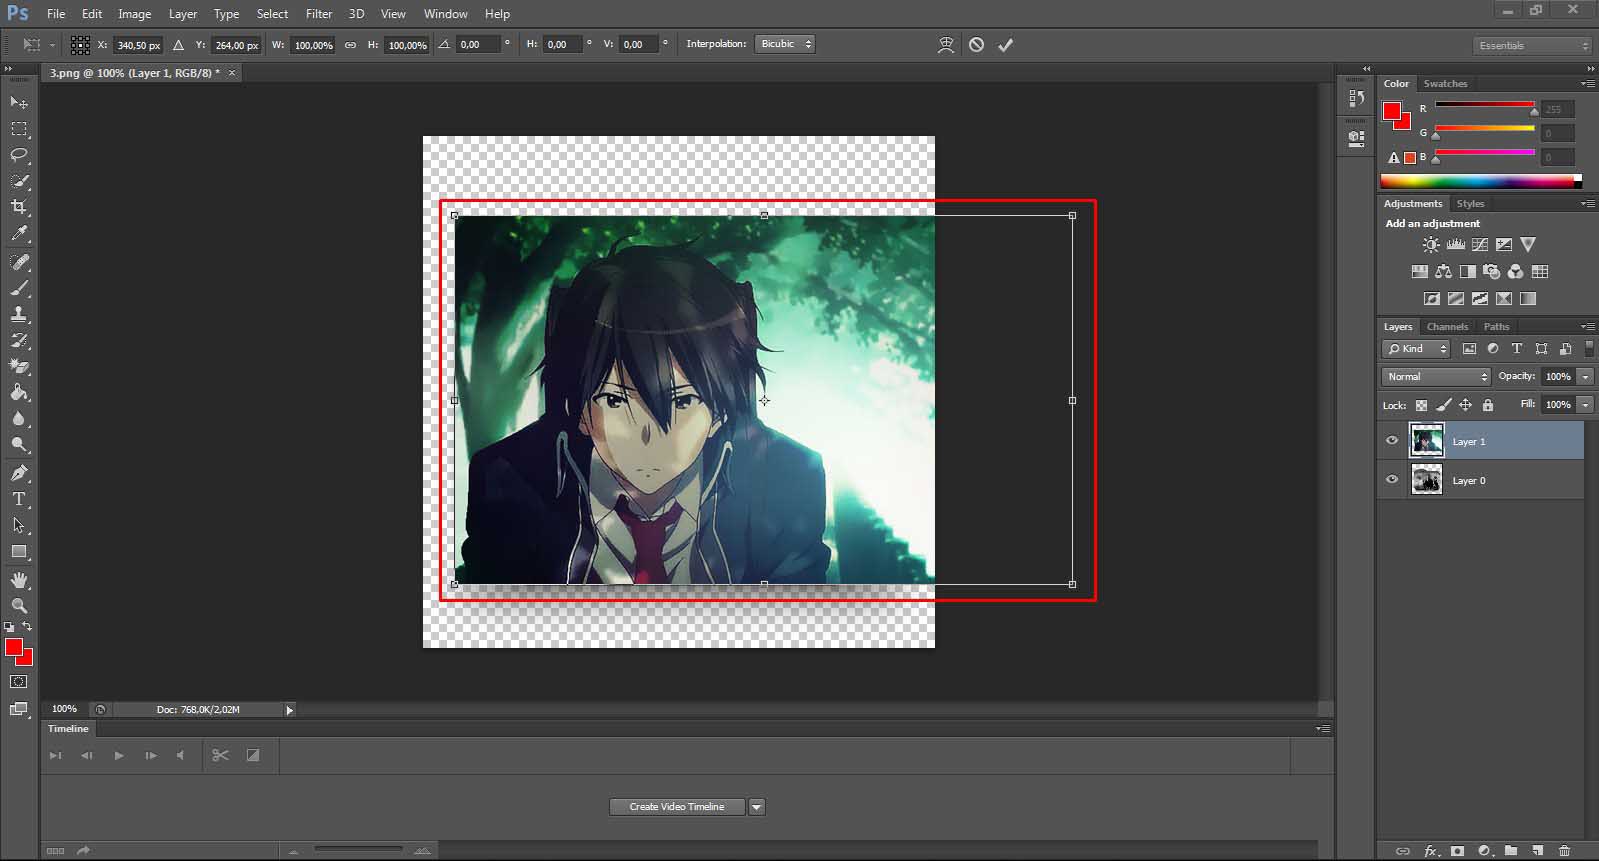The height and width of the screenshot is (861, 1599).
Task: Open the Opacity slider dropdown arrow
Action: coord(1585,377)
